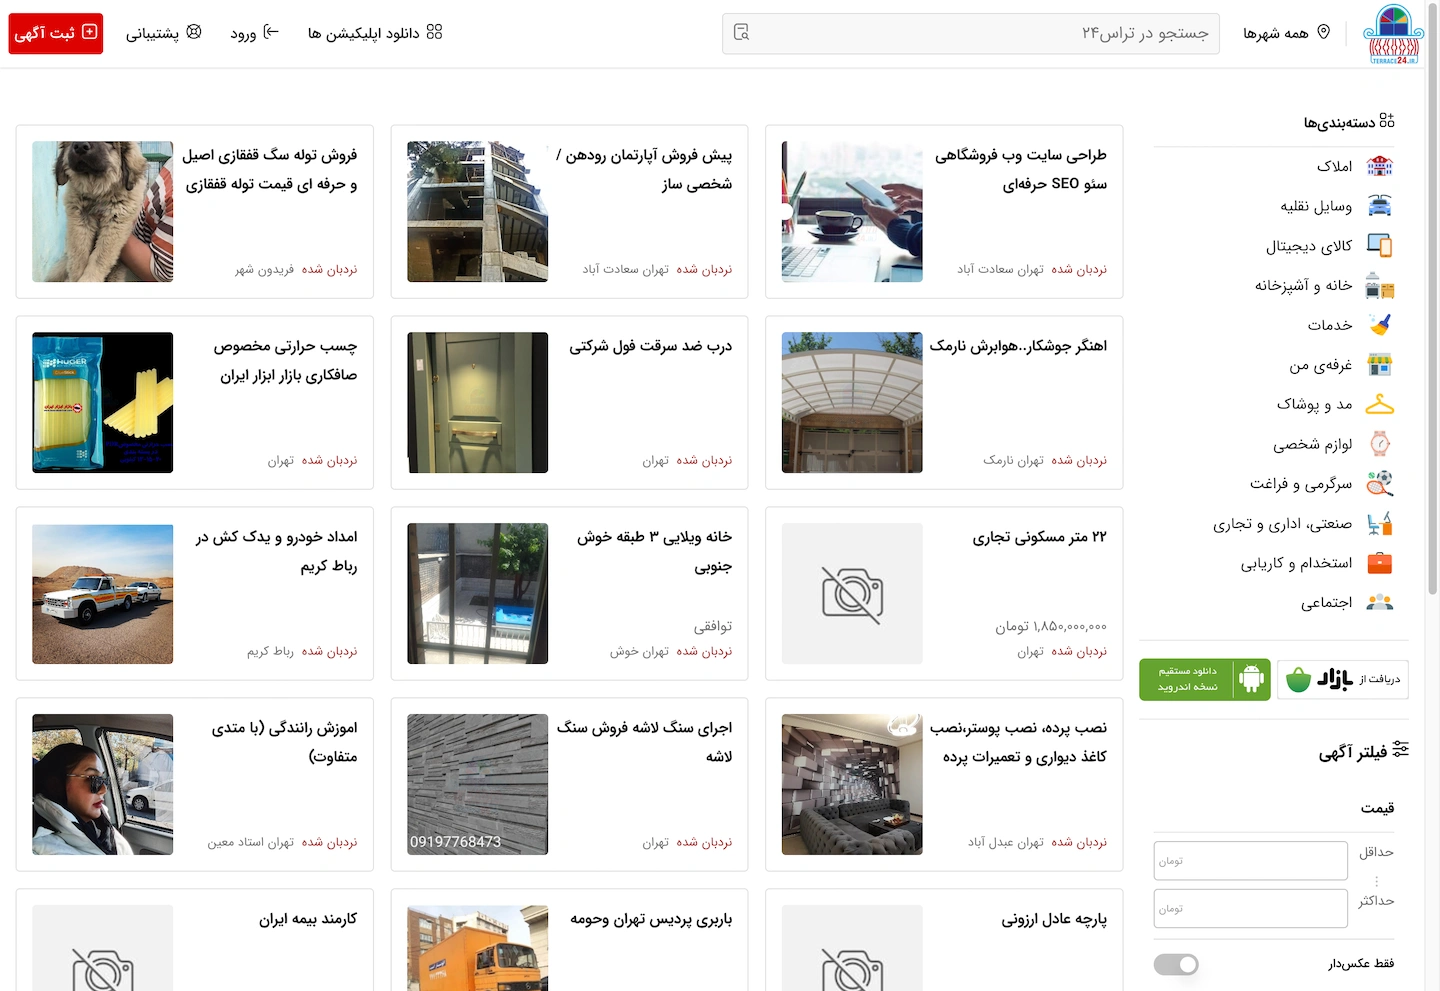The width and height of the screenshot is (1440, 991).
Task: Select the املاک real estate category icon
Action: (x=1380, y=166)
